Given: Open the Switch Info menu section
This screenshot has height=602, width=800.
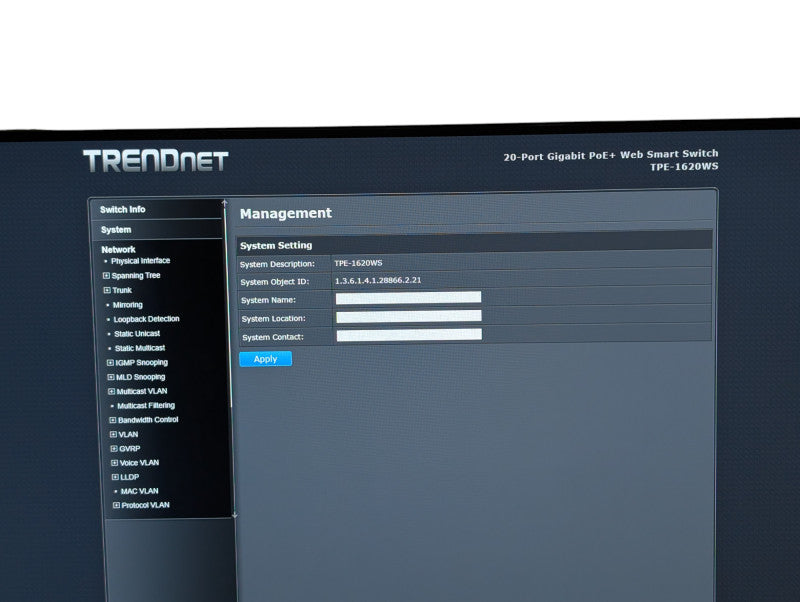Looking at the screenshot, I should pos(122,209).
